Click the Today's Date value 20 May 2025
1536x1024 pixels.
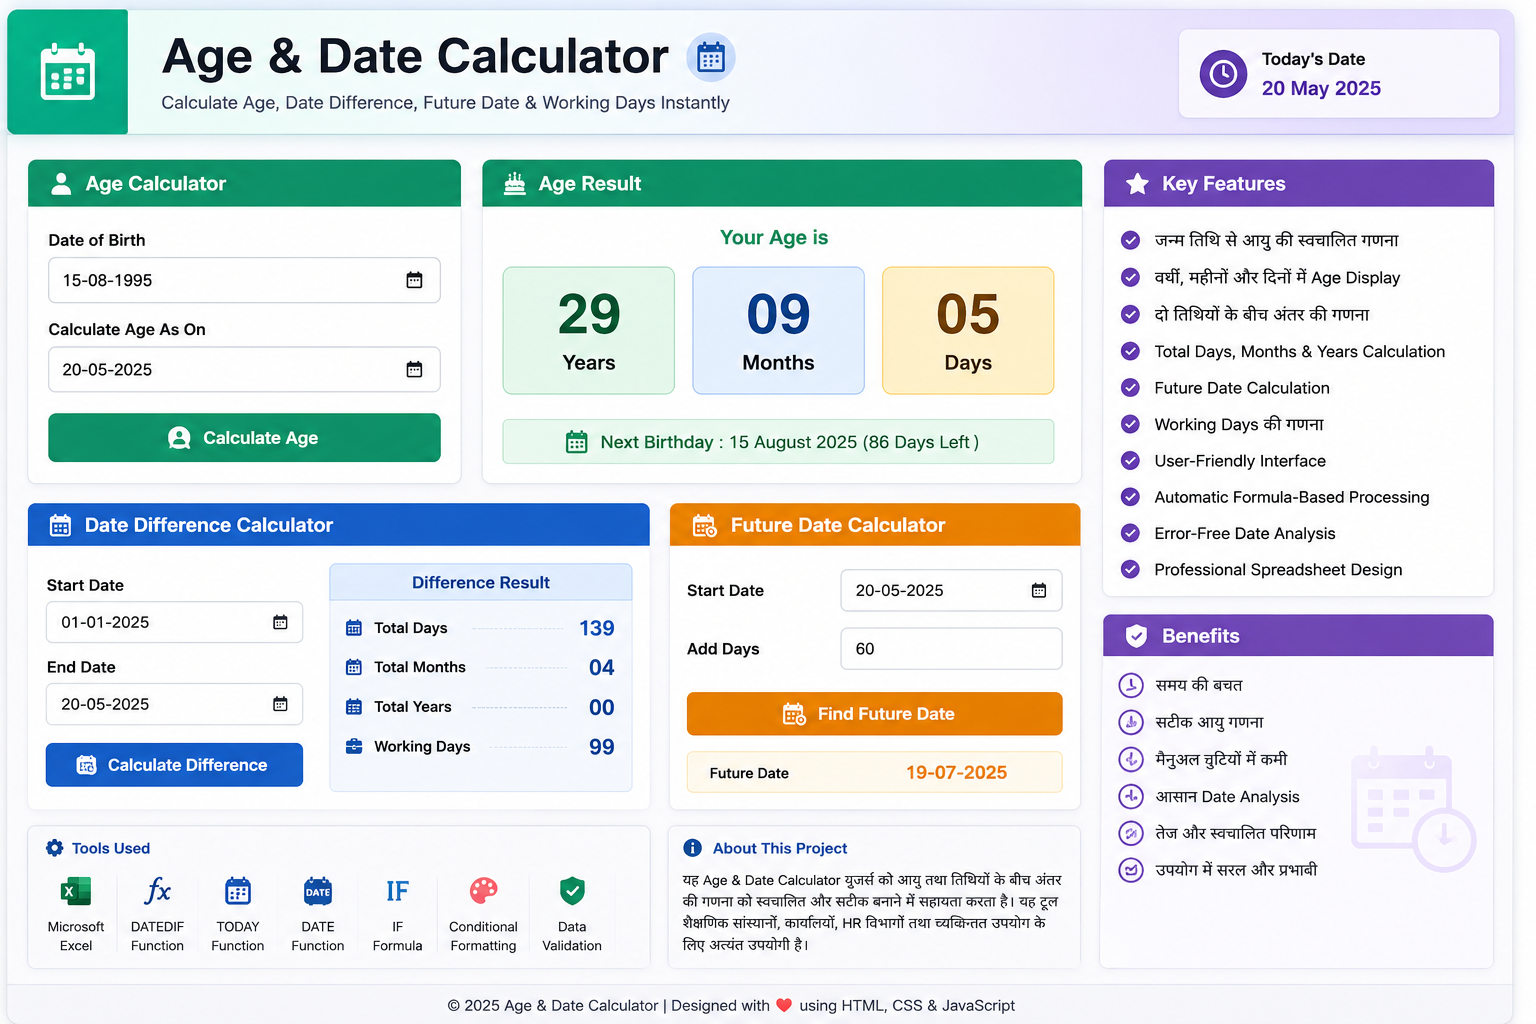1321,88
